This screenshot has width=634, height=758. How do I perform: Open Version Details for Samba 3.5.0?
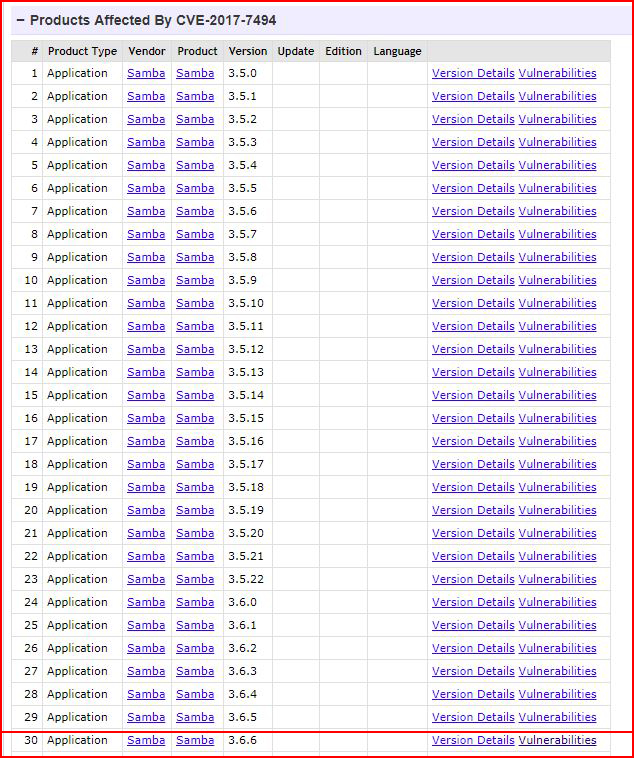pyautogui.click(x=473, y=73)
